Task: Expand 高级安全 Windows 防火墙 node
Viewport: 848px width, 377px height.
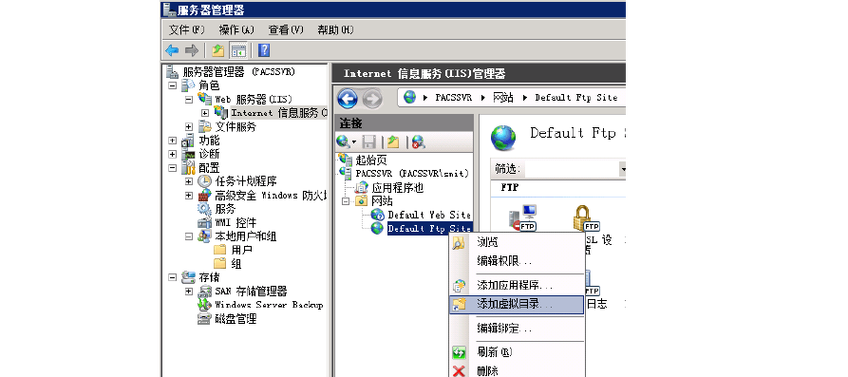Action: point(189,195)
